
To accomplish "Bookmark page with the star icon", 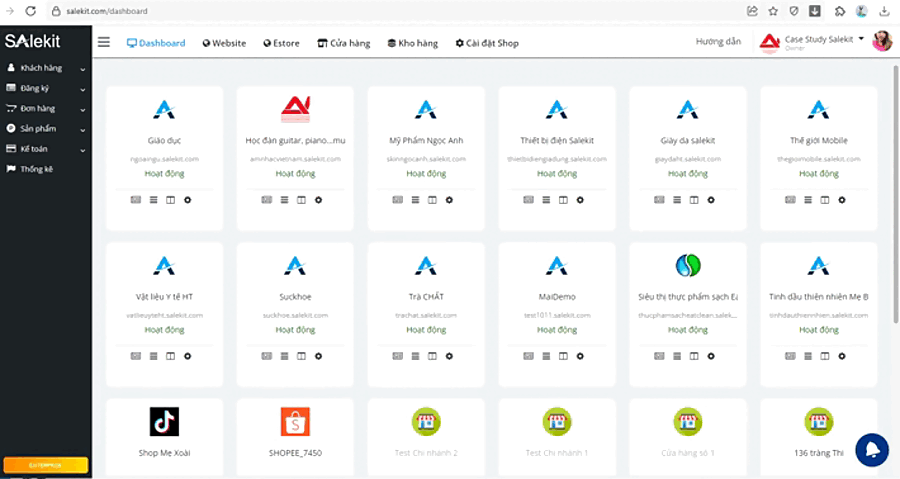I will point(773,11).
